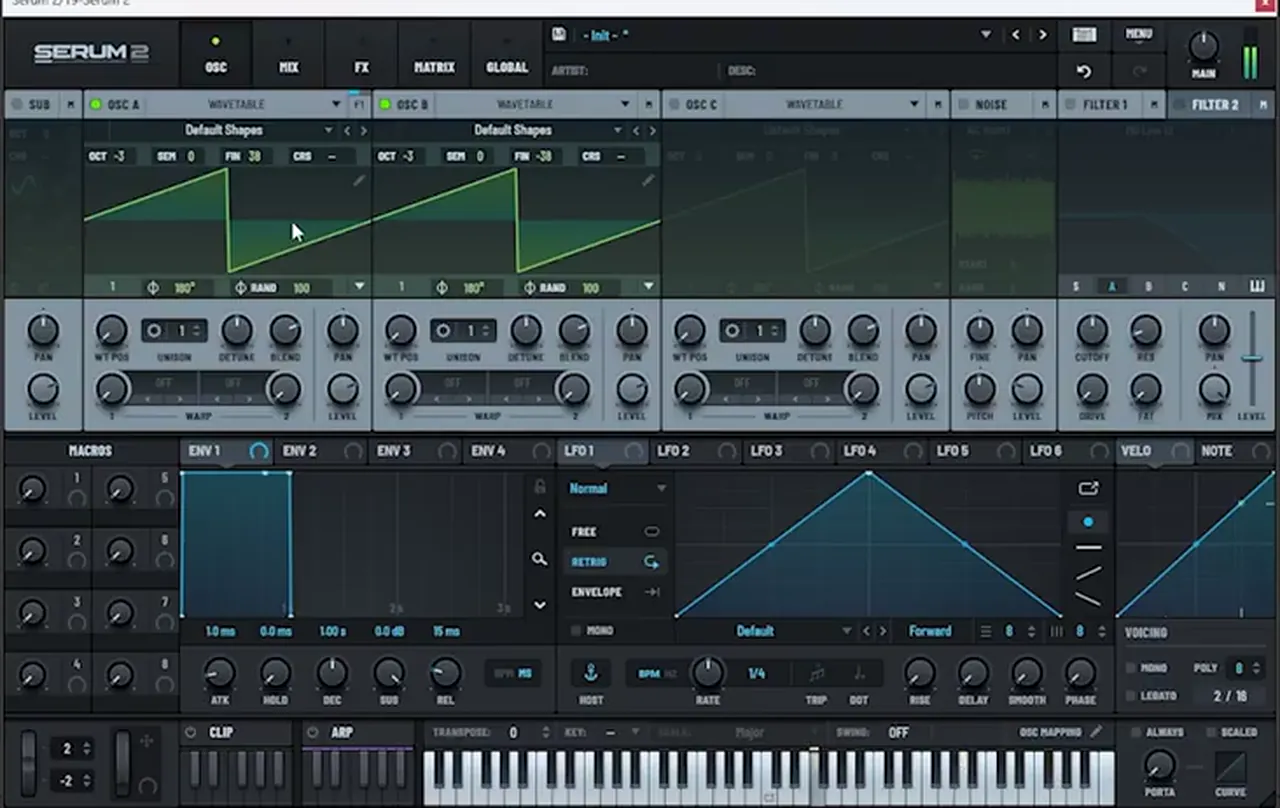
Task: Enable the TRIP triplet note icon
Action: point(817,673)
